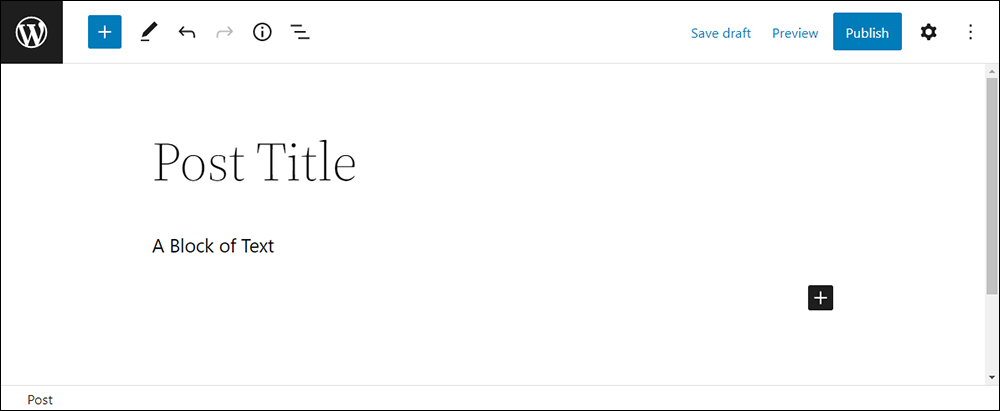1000x411 pixels.
Task: Add a block with the black plus button
Action: [820, 298]
